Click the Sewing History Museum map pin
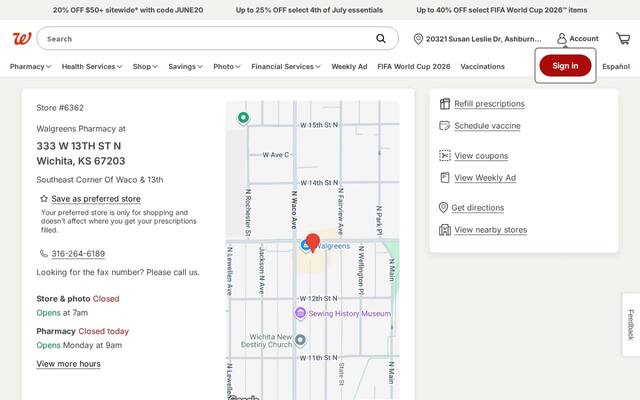The height and width of the screenshot is (400, 640). click(x=300, y=313)
